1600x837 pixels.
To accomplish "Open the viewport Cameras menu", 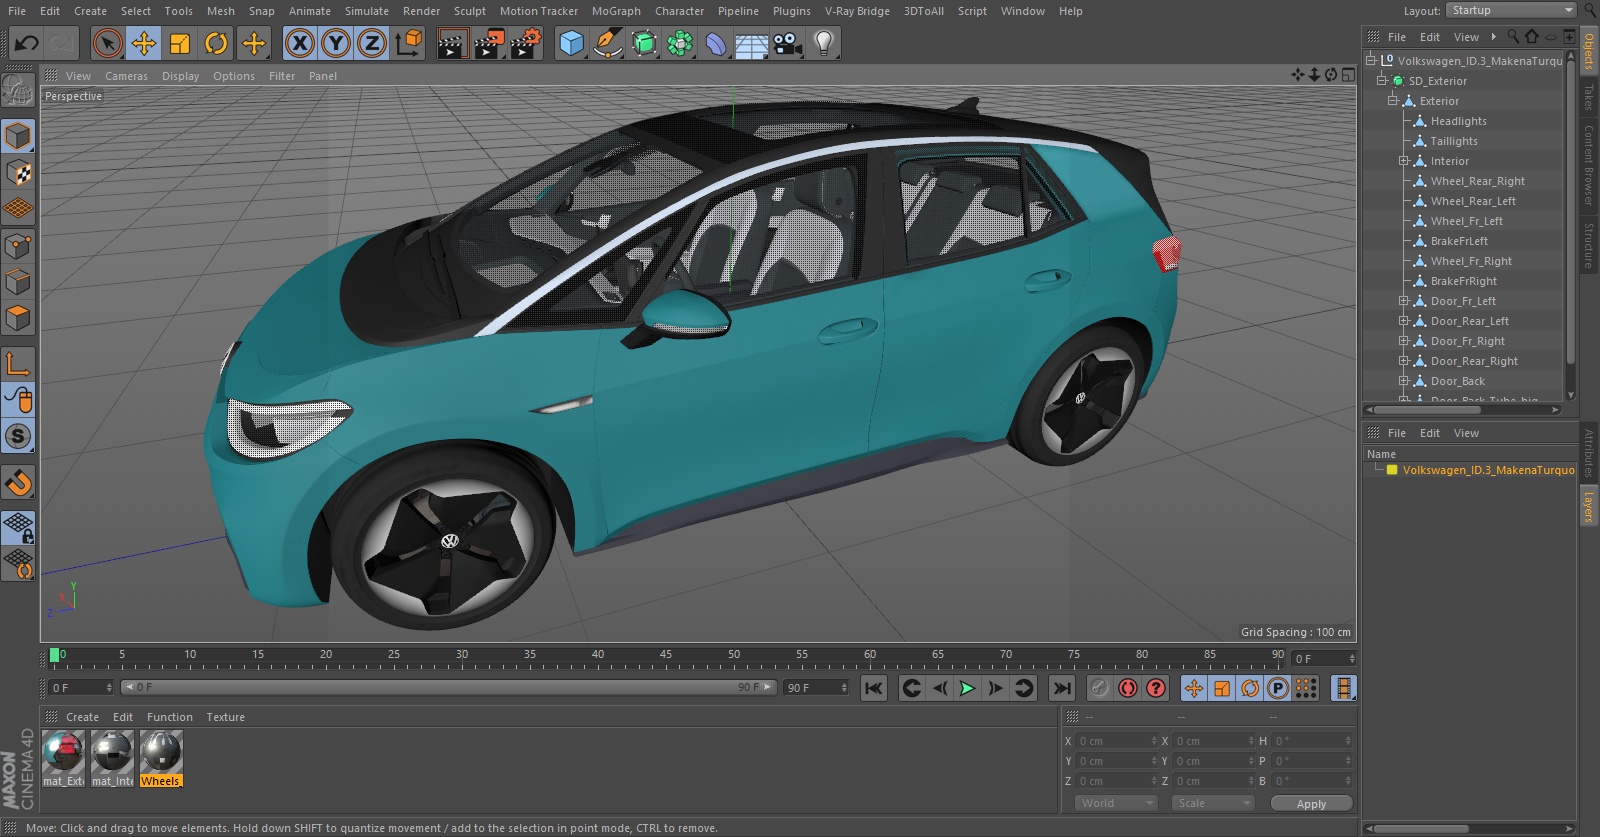I will pyautogui.click(x=126, y=76).
